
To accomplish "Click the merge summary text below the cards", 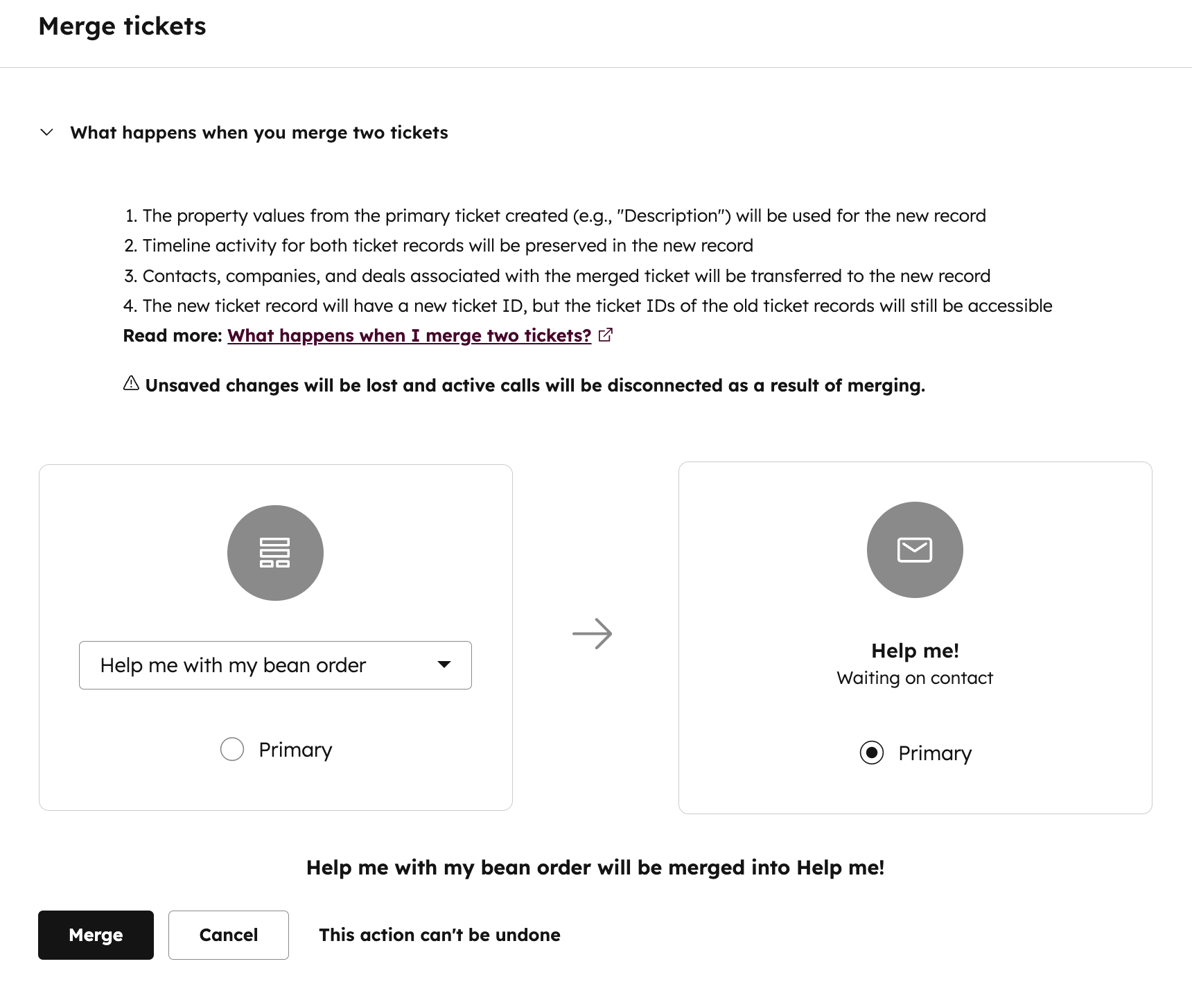I will coord(594,867).
